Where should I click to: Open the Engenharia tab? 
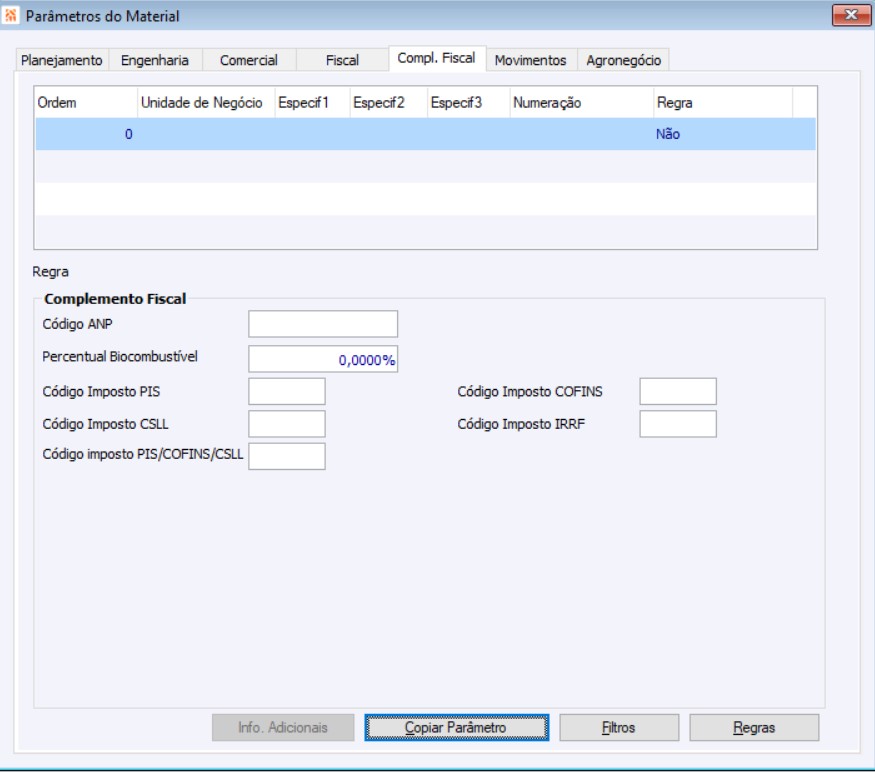click(x=155, y=60)
